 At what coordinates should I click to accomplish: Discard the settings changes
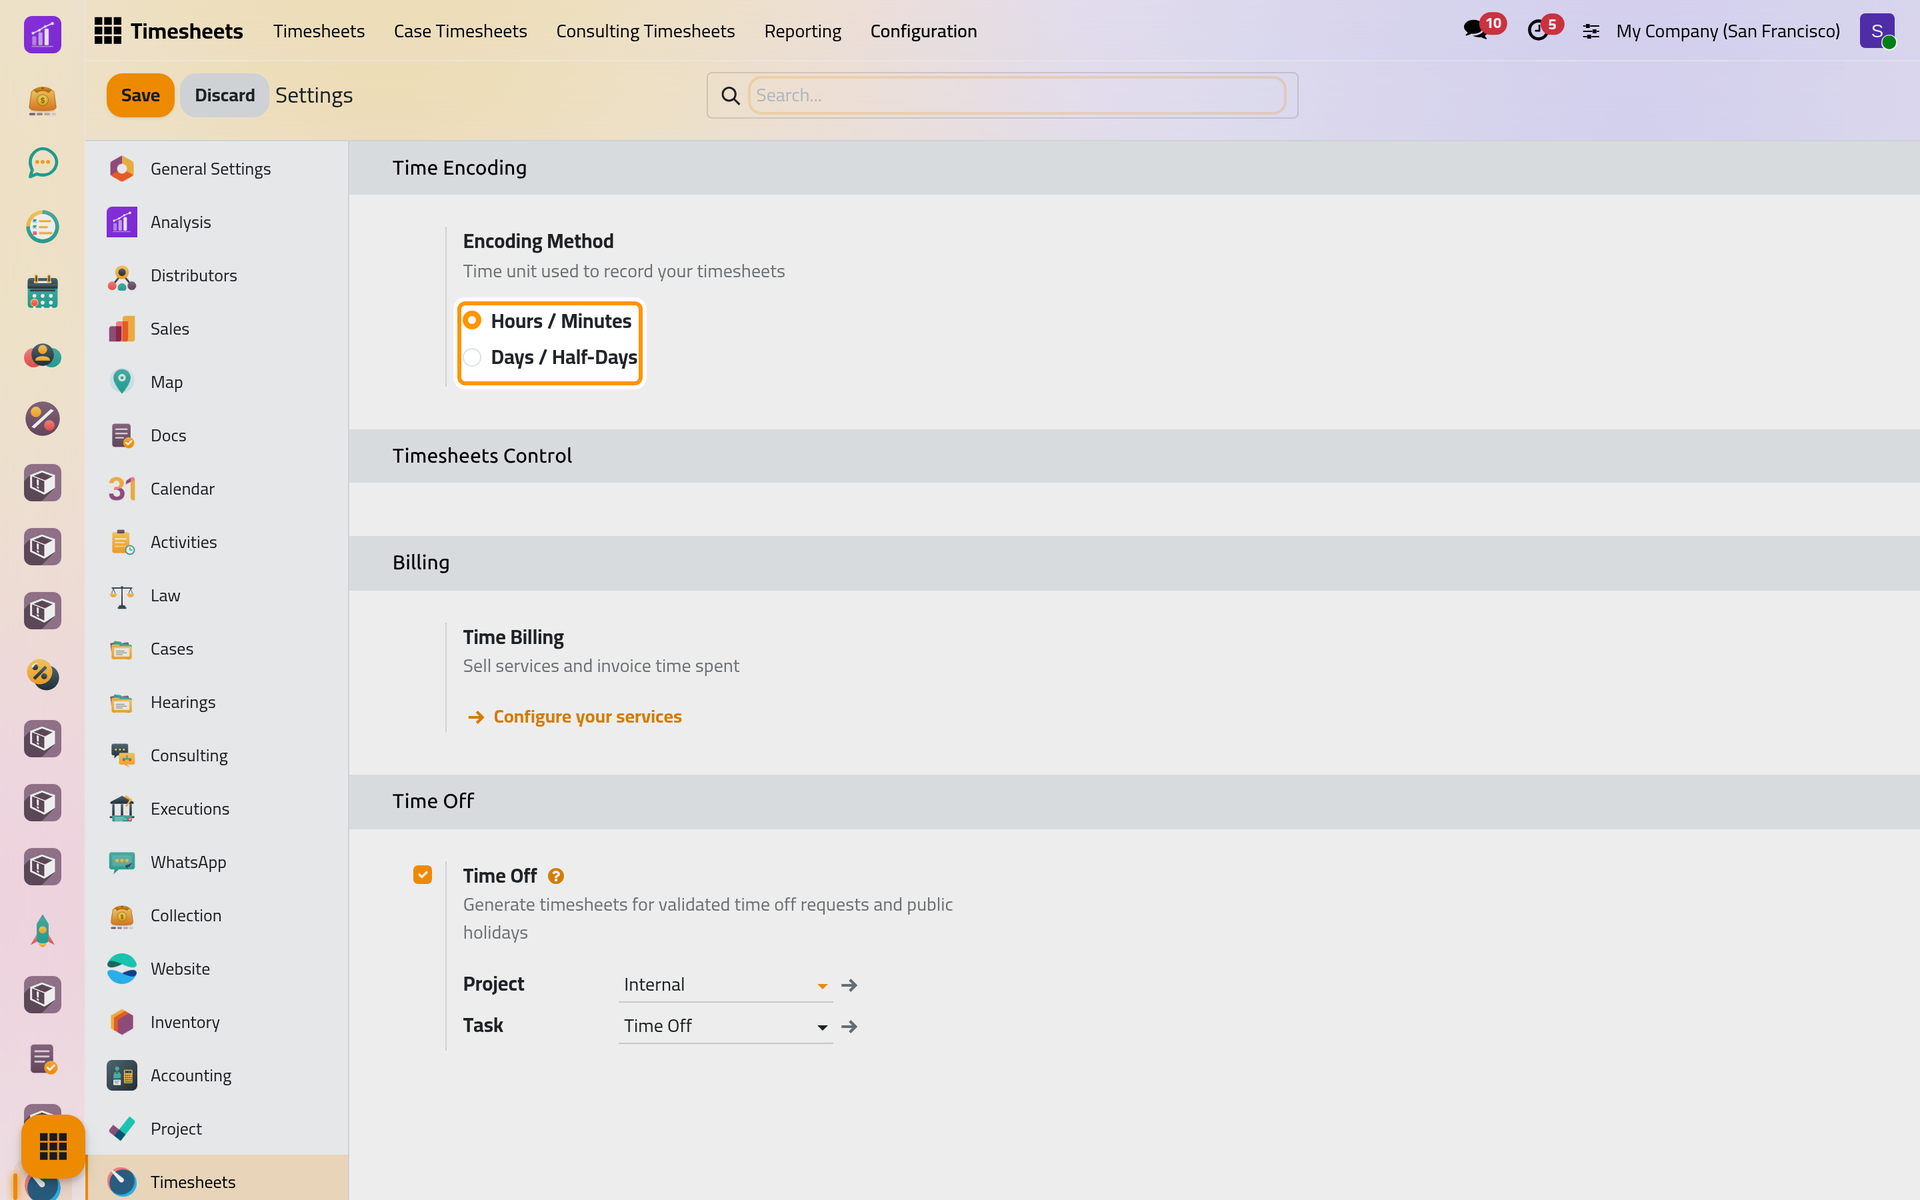224,95
